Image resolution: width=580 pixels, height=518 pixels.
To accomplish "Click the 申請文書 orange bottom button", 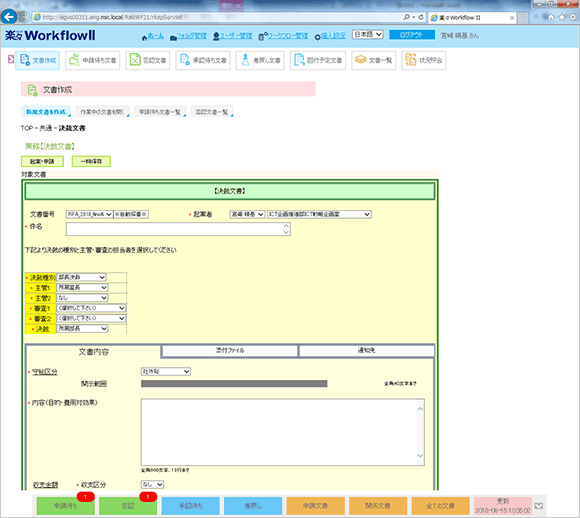I will click(x=316, y=506).
